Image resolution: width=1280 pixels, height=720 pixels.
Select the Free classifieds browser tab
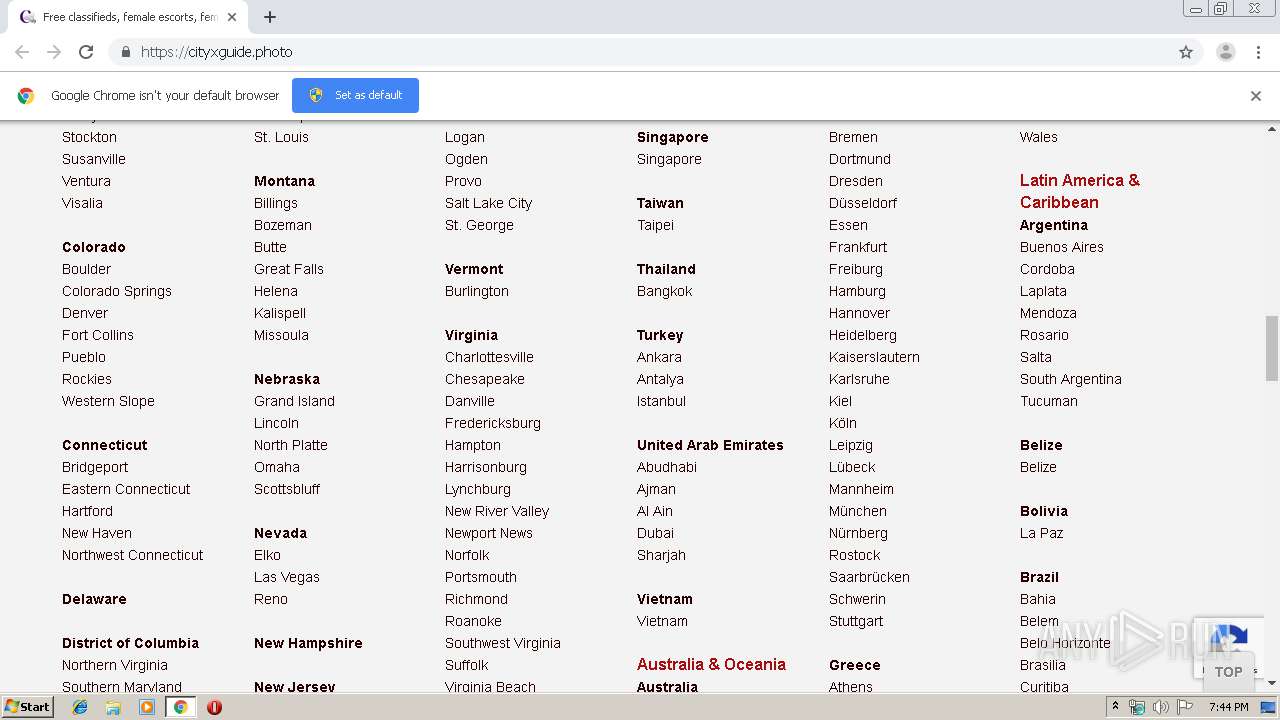coord(128,17)
